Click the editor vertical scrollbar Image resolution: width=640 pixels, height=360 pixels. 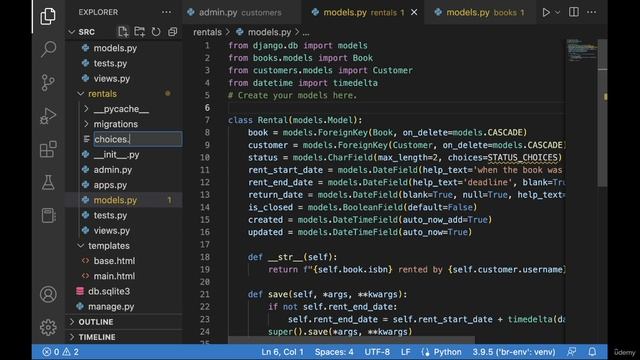pyautogui.click(x=602, y=113)
